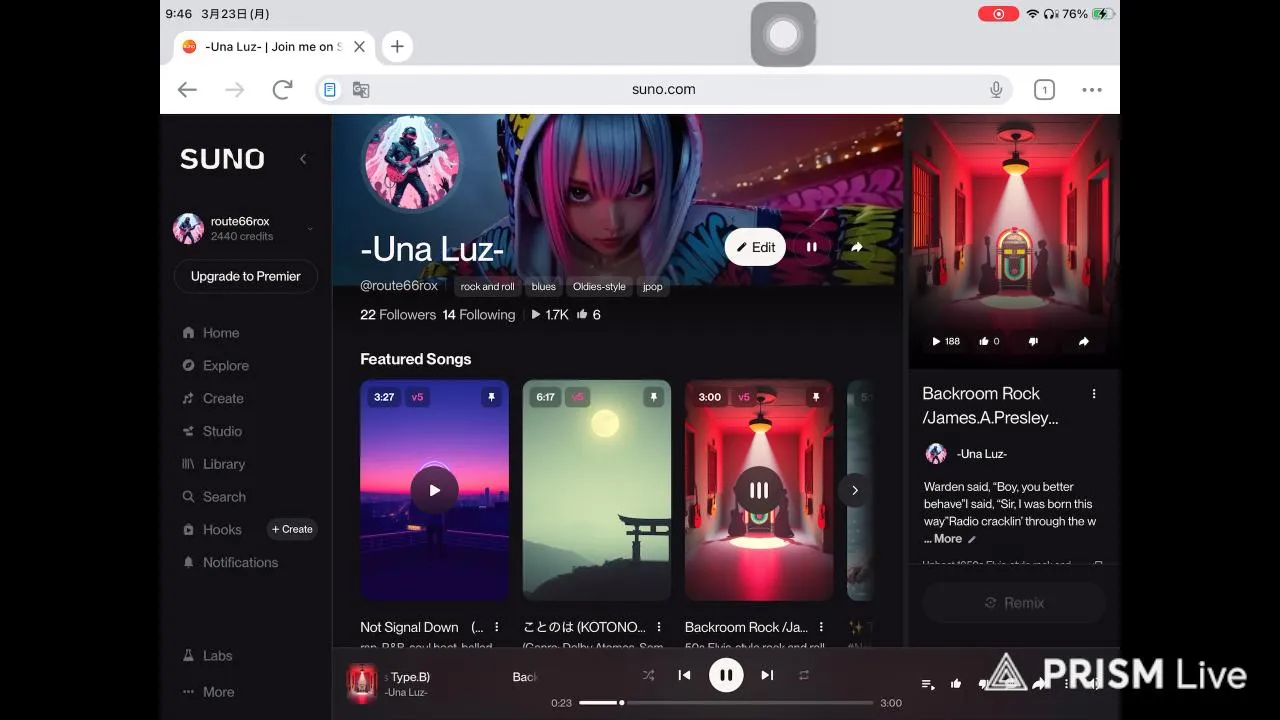Screen dimensions: 1280x720
Task: Tap the microphone voice search icon
Action: [996, 89]
